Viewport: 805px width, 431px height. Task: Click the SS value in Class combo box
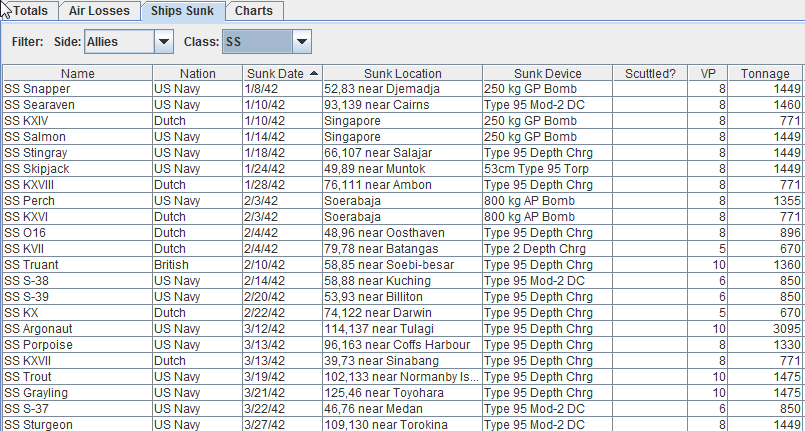tap(257, 42)
